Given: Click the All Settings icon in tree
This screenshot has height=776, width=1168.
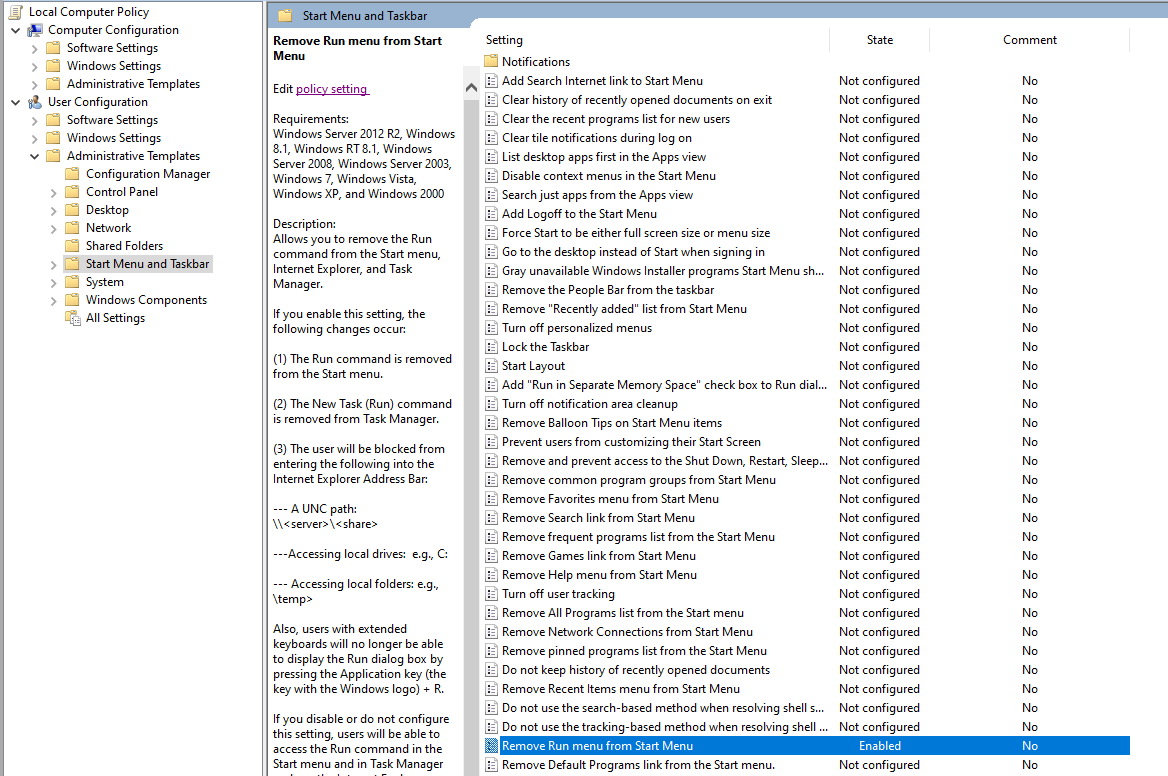Looking at the screenshot, I should (x=73, y=318).
